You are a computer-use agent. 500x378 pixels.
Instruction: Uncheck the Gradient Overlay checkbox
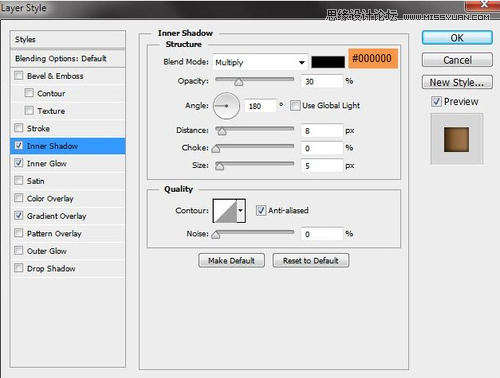point(19,216)
